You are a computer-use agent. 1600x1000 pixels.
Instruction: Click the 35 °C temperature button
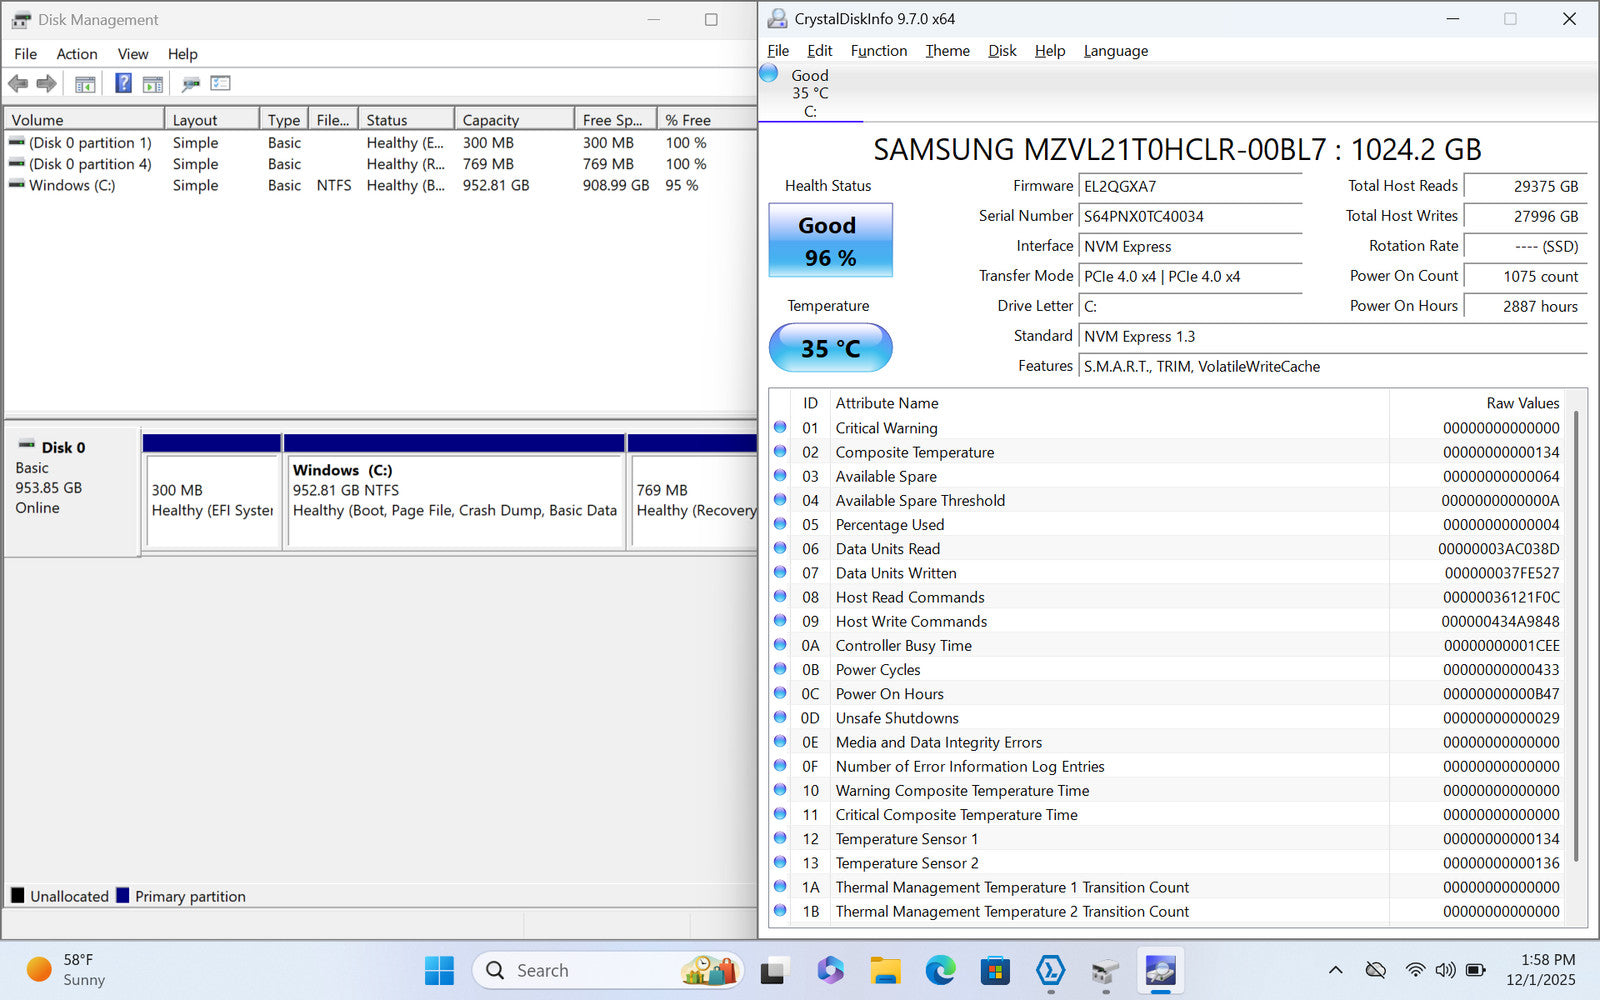coord(830,348)
